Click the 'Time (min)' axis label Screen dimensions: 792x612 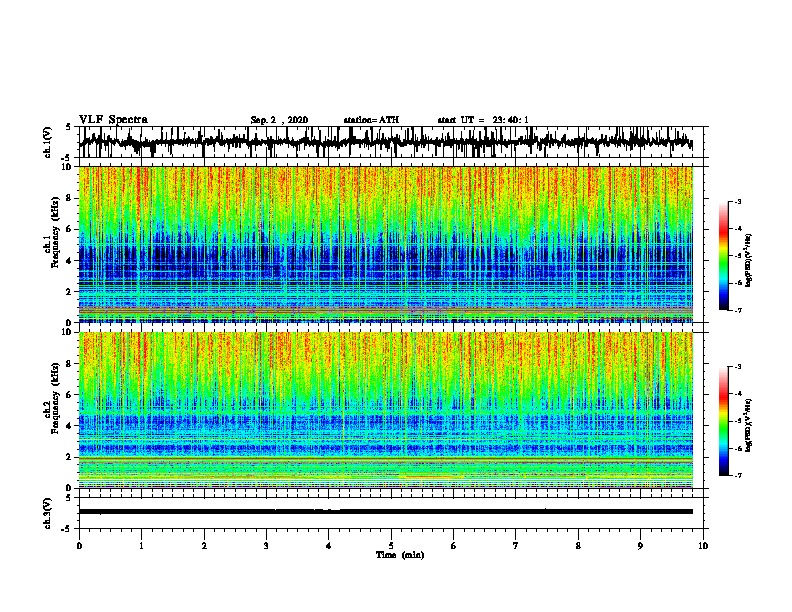click(400, 555)
